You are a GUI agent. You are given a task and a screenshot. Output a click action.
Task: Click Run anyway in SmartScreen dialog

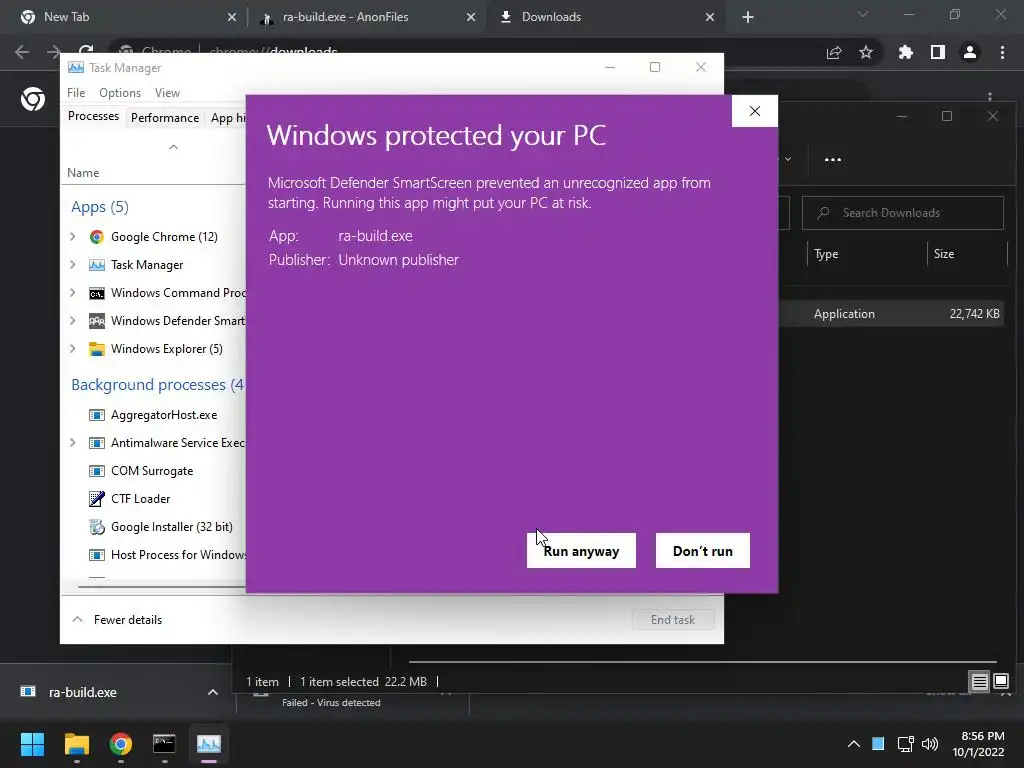[x=581, y=551]
